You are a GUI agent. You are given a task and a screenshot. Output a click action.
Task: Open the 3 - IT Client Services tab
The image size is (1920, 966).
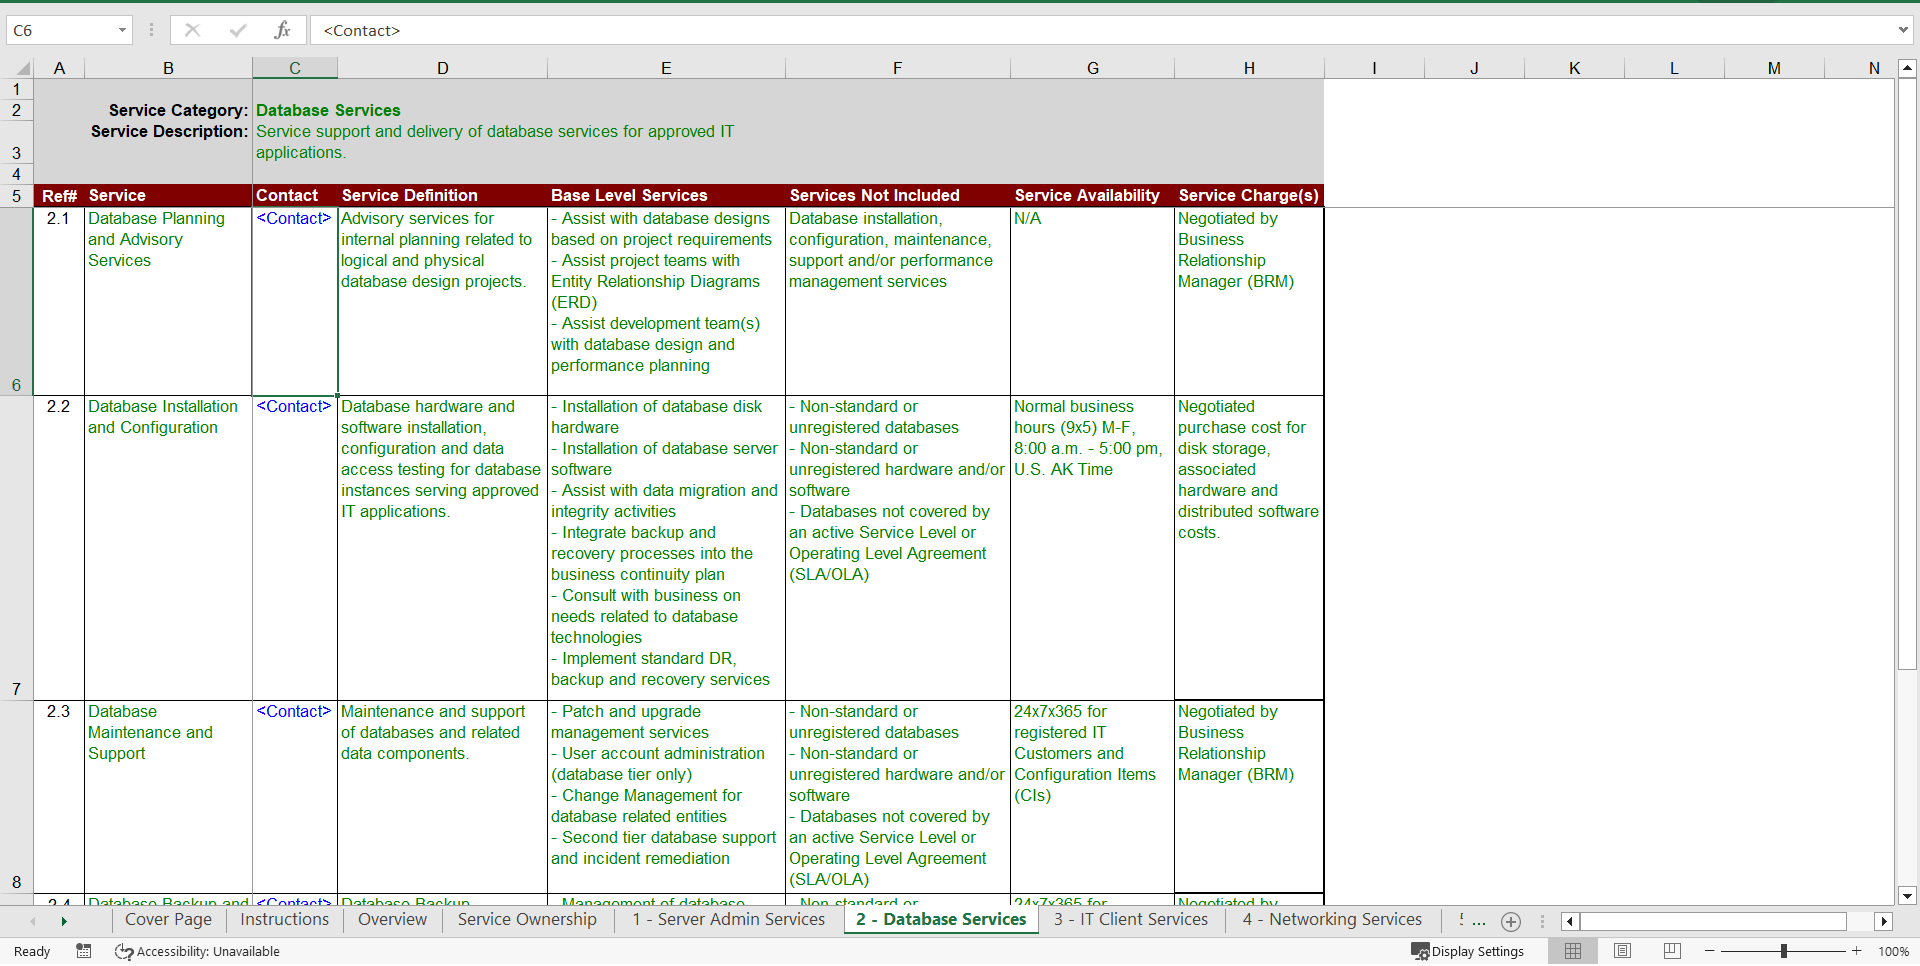pos(1130,920)
